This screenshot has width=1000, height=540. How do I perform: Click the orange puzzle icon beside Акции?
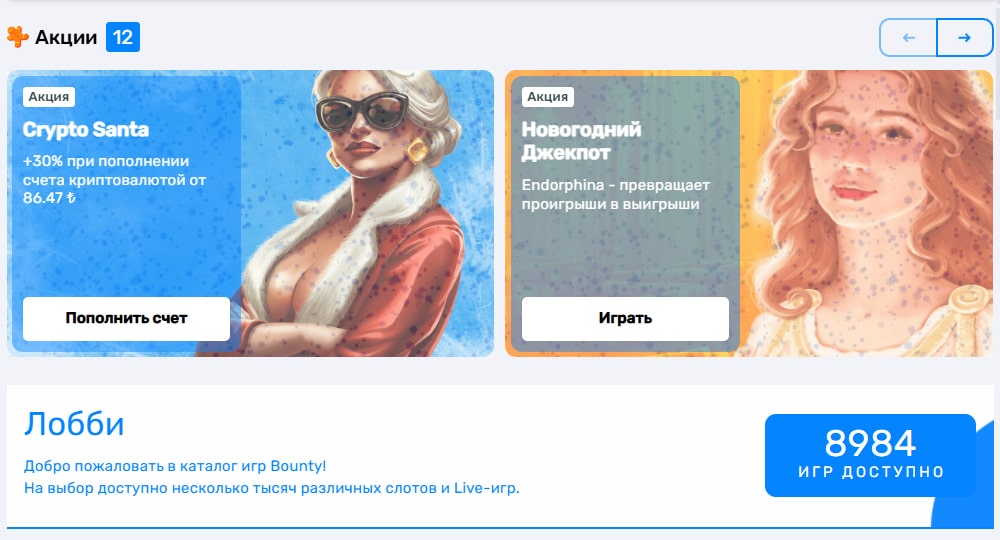coord(18,37)
